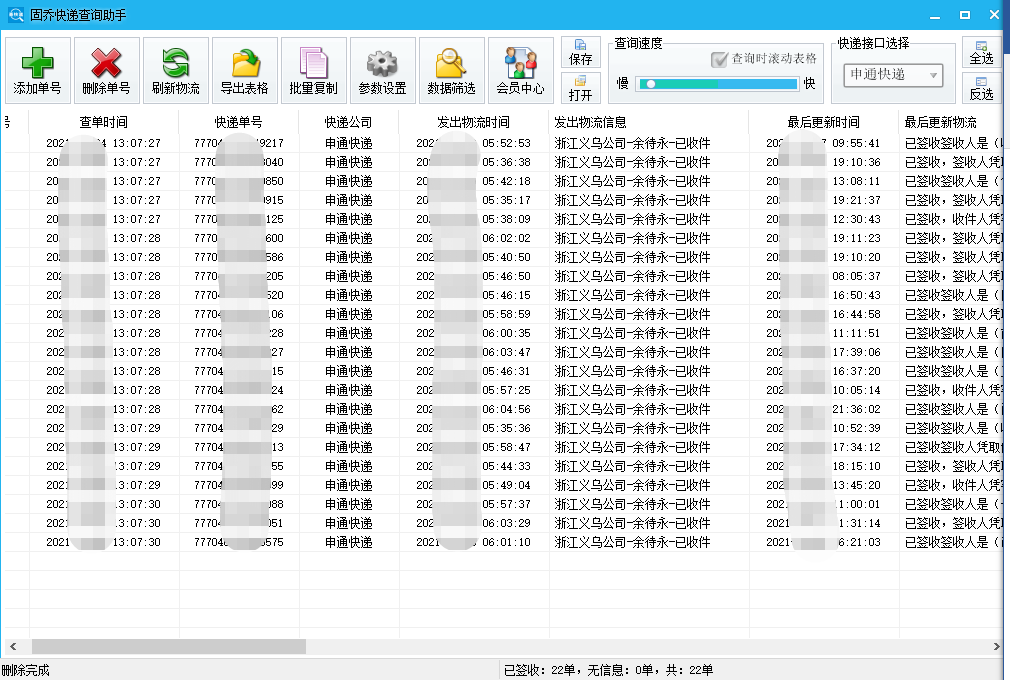Click 全选 select all button
The height and width of the screenshot is (680, 1010).
[x=981, y=52]
